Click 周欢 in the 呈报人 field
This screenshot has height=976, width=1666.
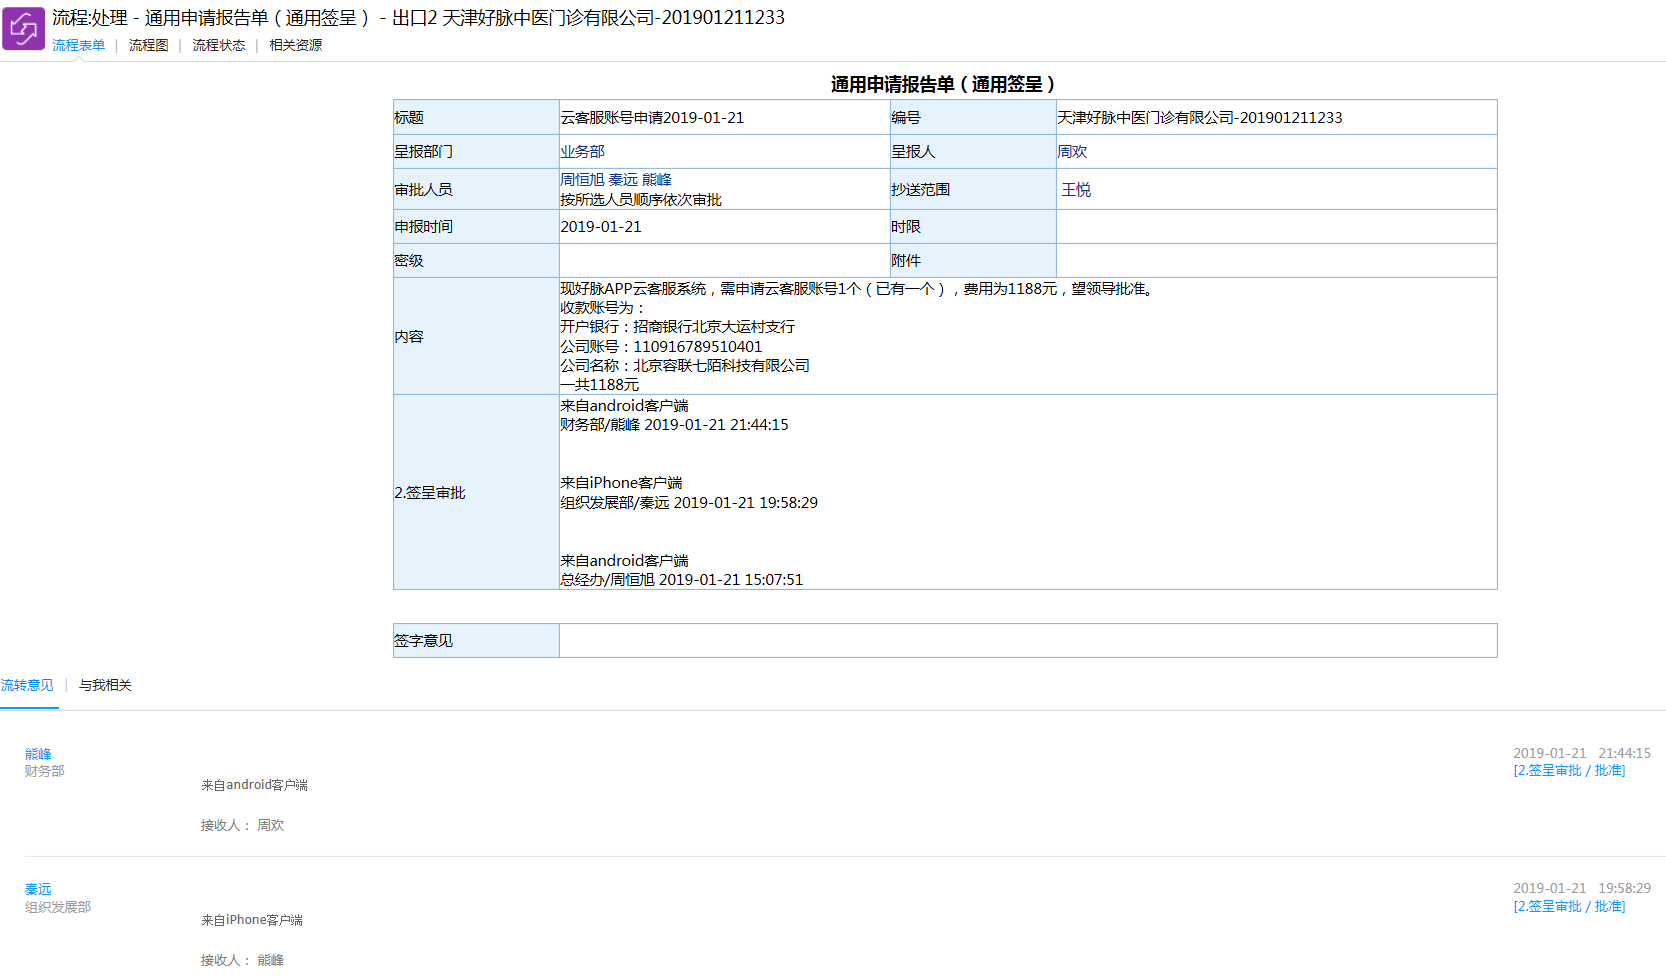[1072, 152]
